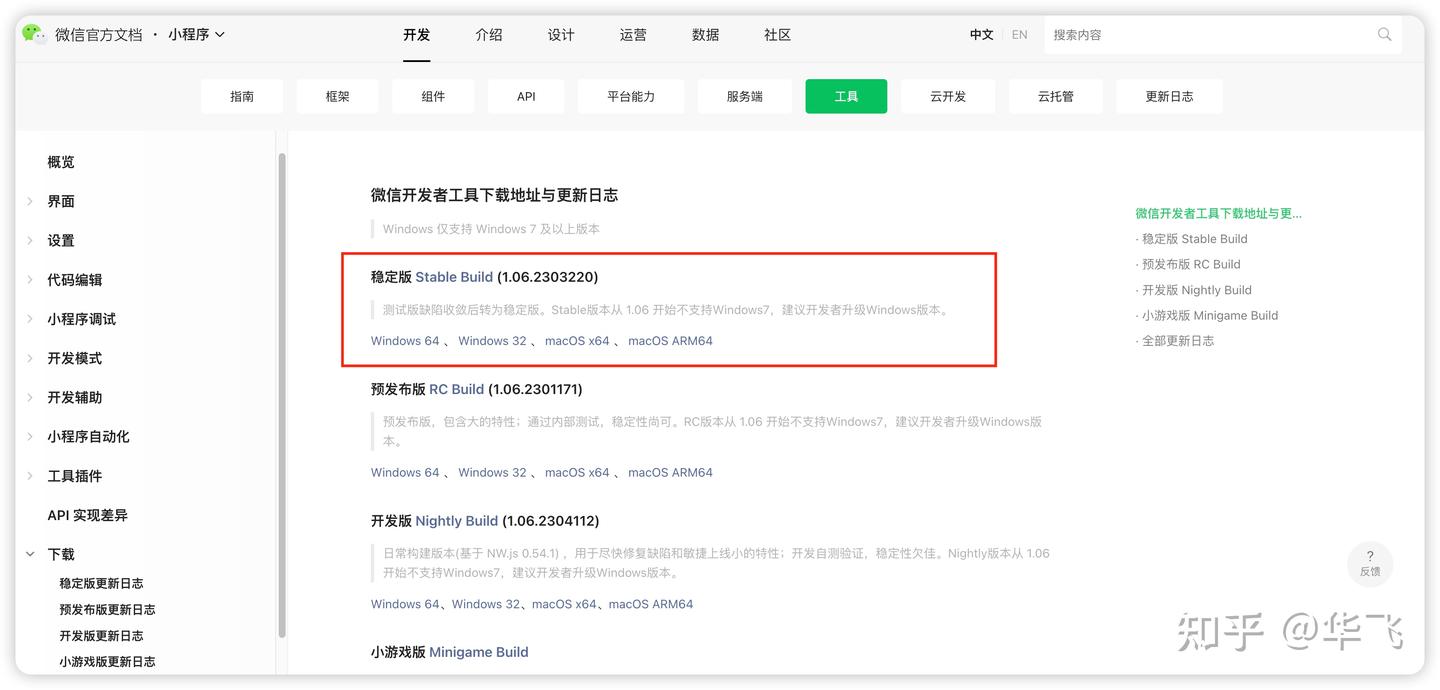
Task: Select the 组件 sub-navigation button
Action: pos(433,96)
